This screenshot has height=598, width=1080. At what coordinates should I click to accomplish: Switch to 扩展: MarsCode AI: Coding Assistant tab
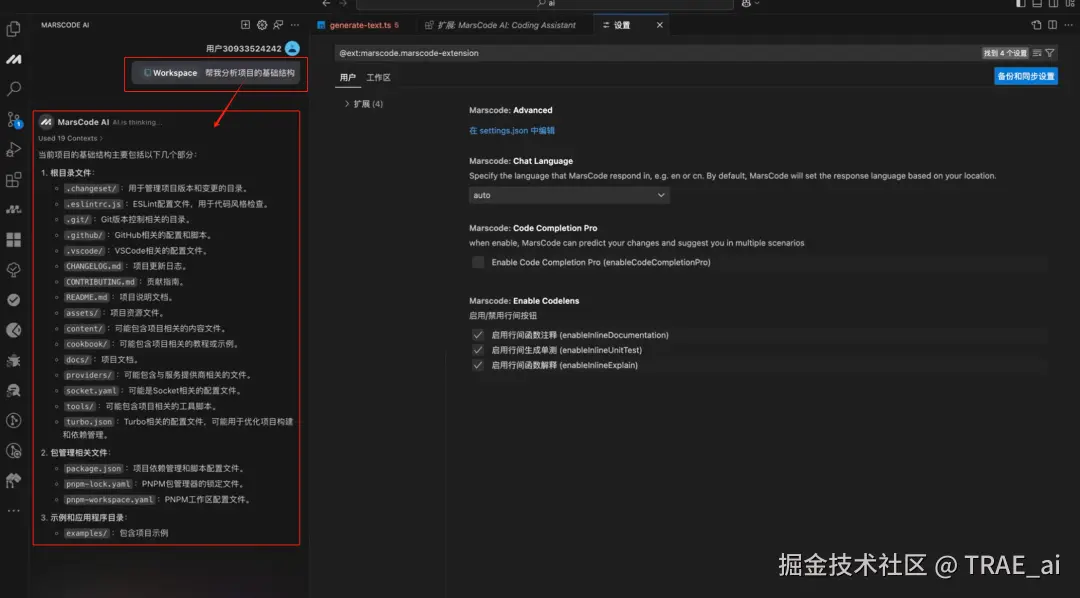[507, 25]
